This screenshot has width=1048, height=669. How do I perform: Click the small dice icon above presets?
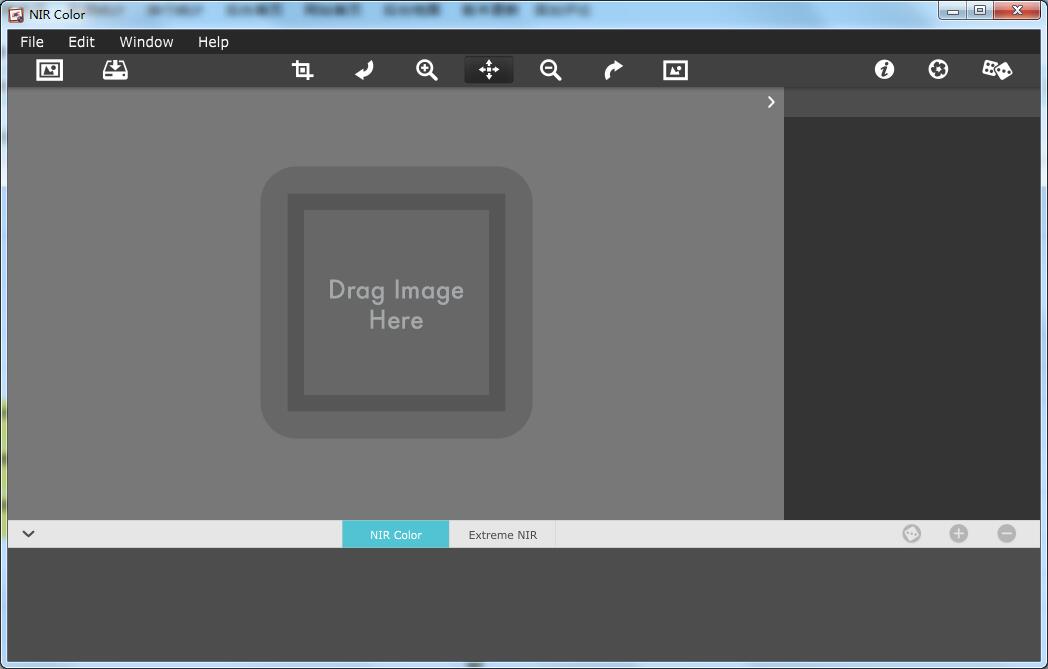[911, 533]
